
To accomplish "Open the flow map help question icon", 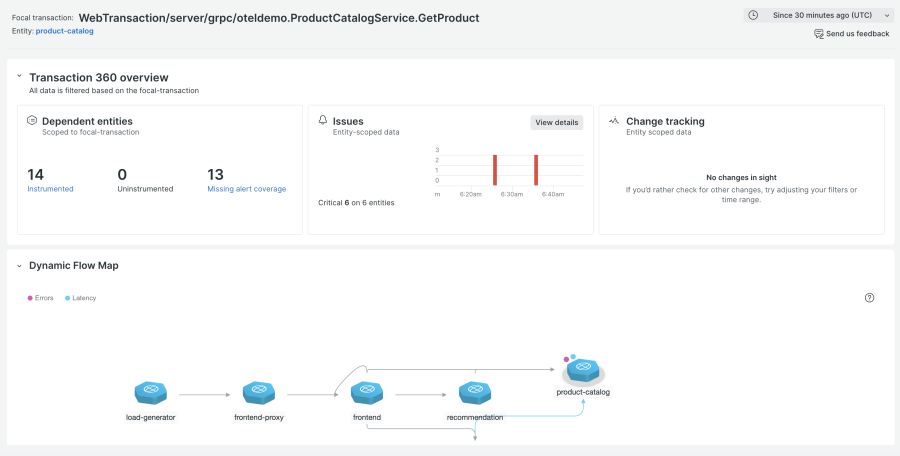I will [870, 297].
